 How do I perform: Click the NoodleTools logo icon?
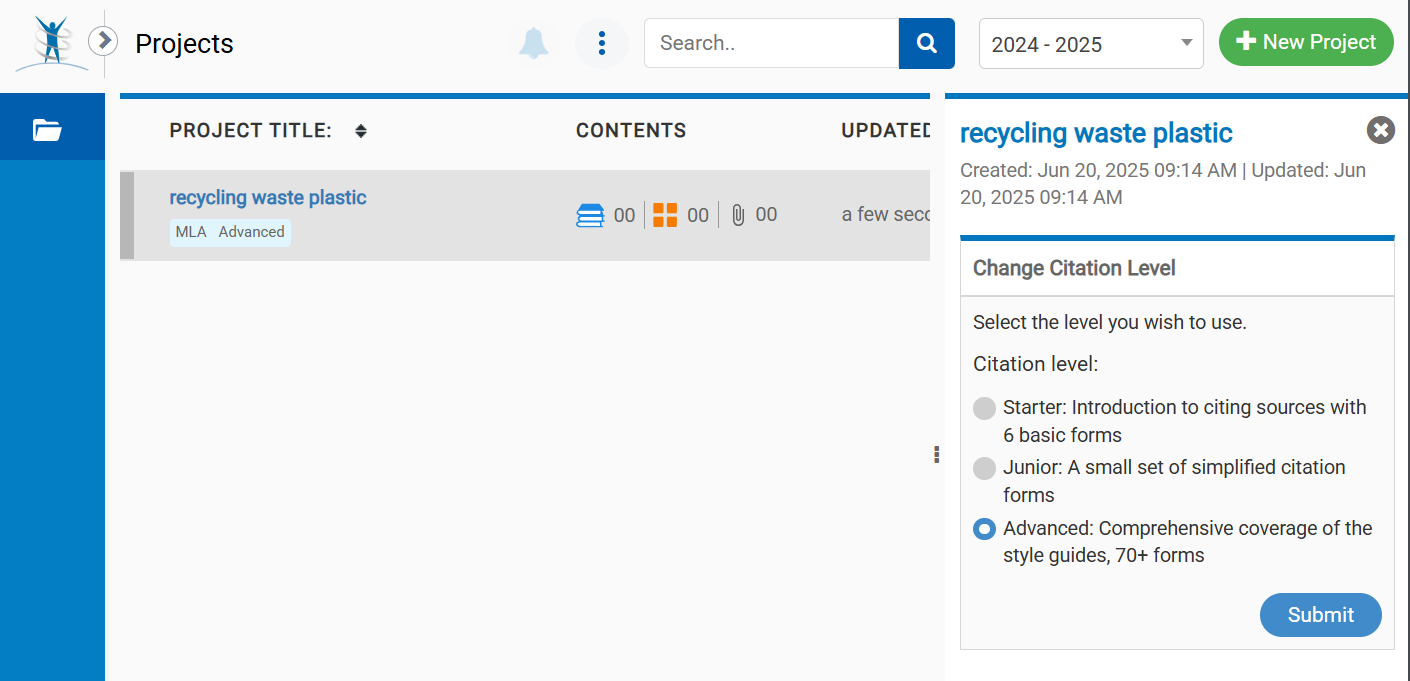[x=51, y=43]
